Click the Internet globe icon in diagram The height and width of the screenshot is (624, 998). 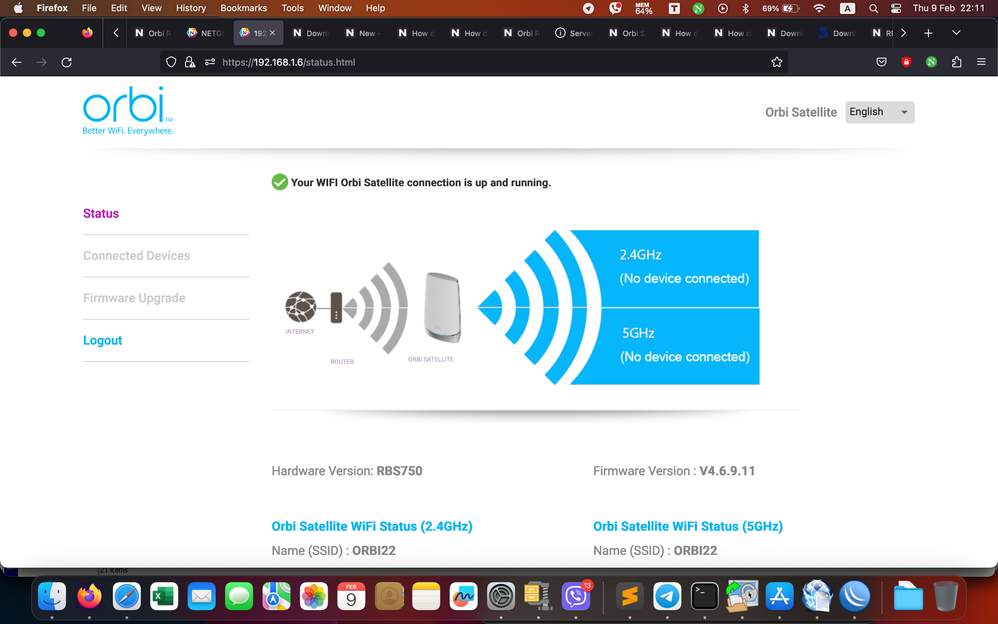[300, 306]
